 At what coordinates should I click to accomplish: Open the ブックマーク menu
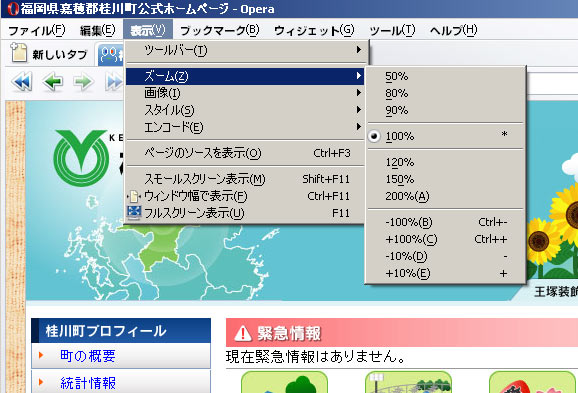pyautogui.click(x=220, y=30)
